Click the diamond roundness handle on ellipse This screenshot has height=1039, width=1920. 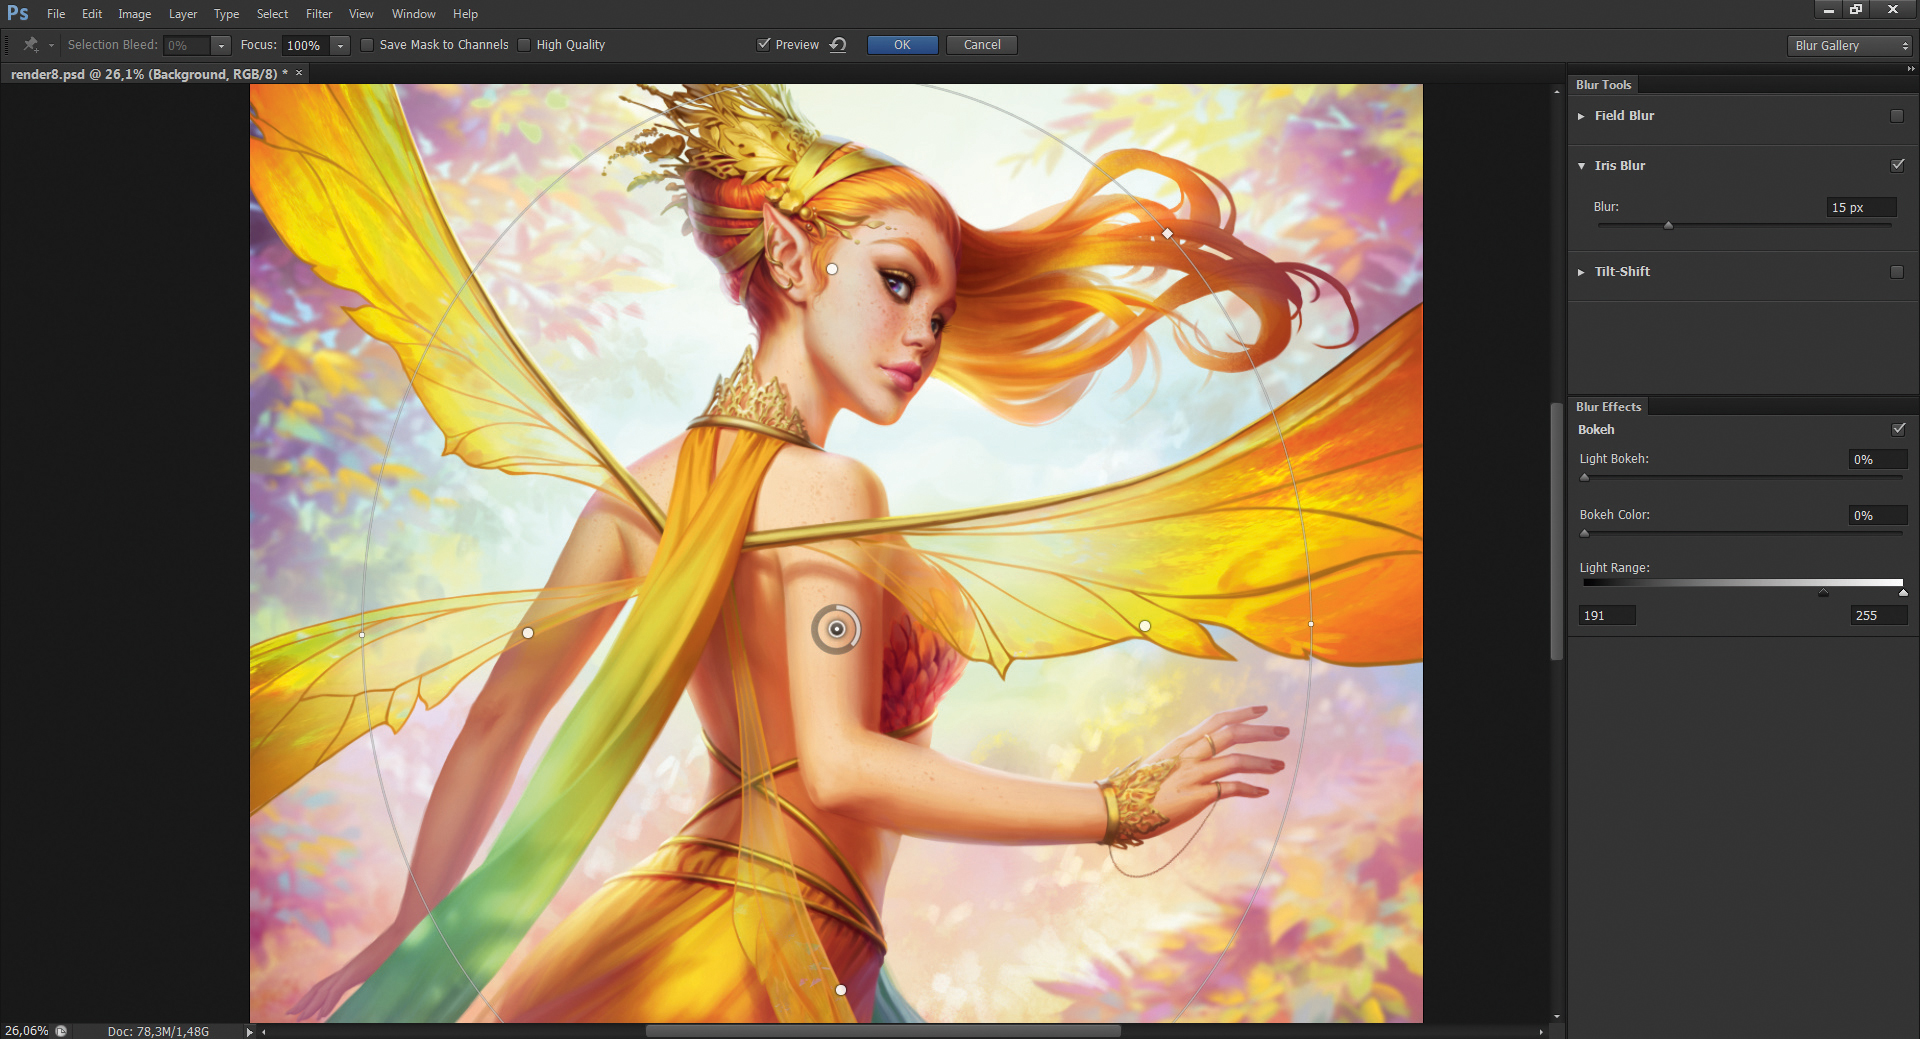click(x=1167, y=233)
